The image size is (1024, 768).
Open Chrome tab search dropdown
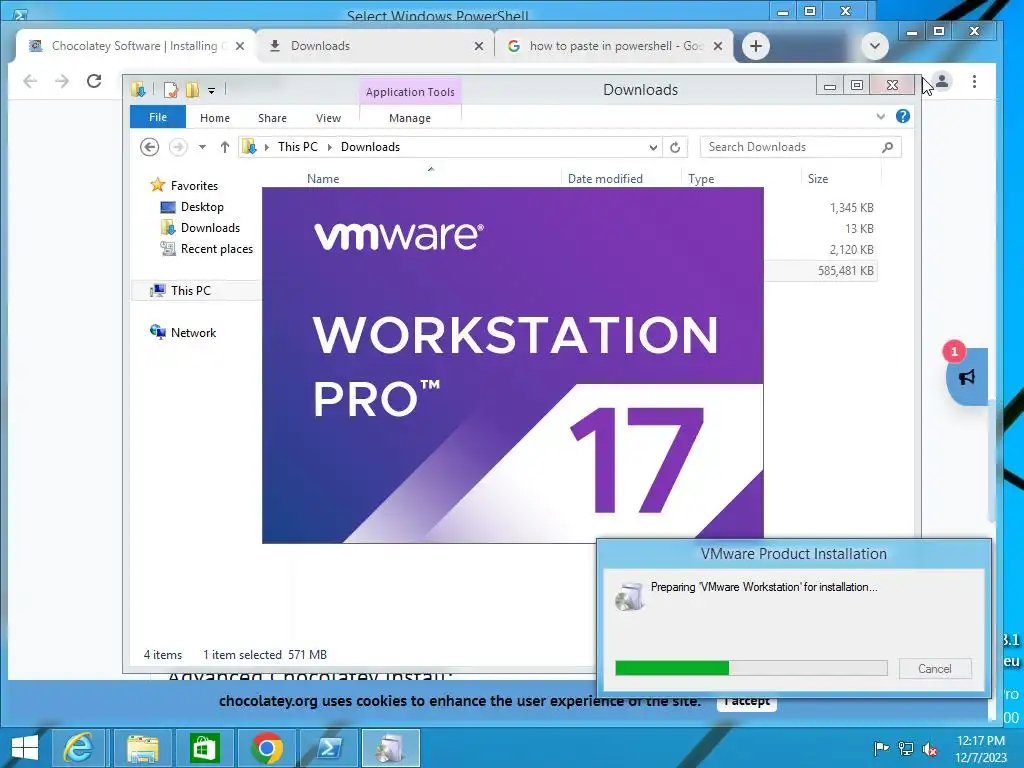(874, 46)
